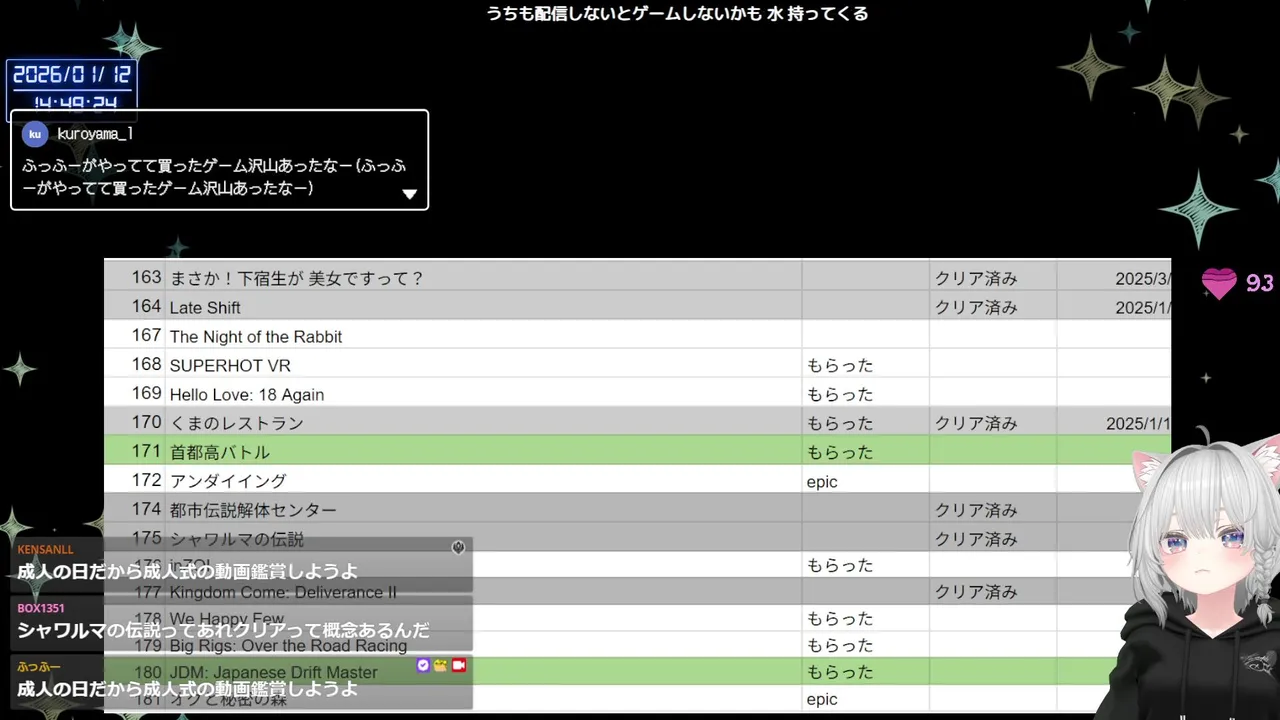Click the 'もらった' cell in the くまのレストラン row
The width and height of the screenshot is (1280, 720).
[865, 423]
